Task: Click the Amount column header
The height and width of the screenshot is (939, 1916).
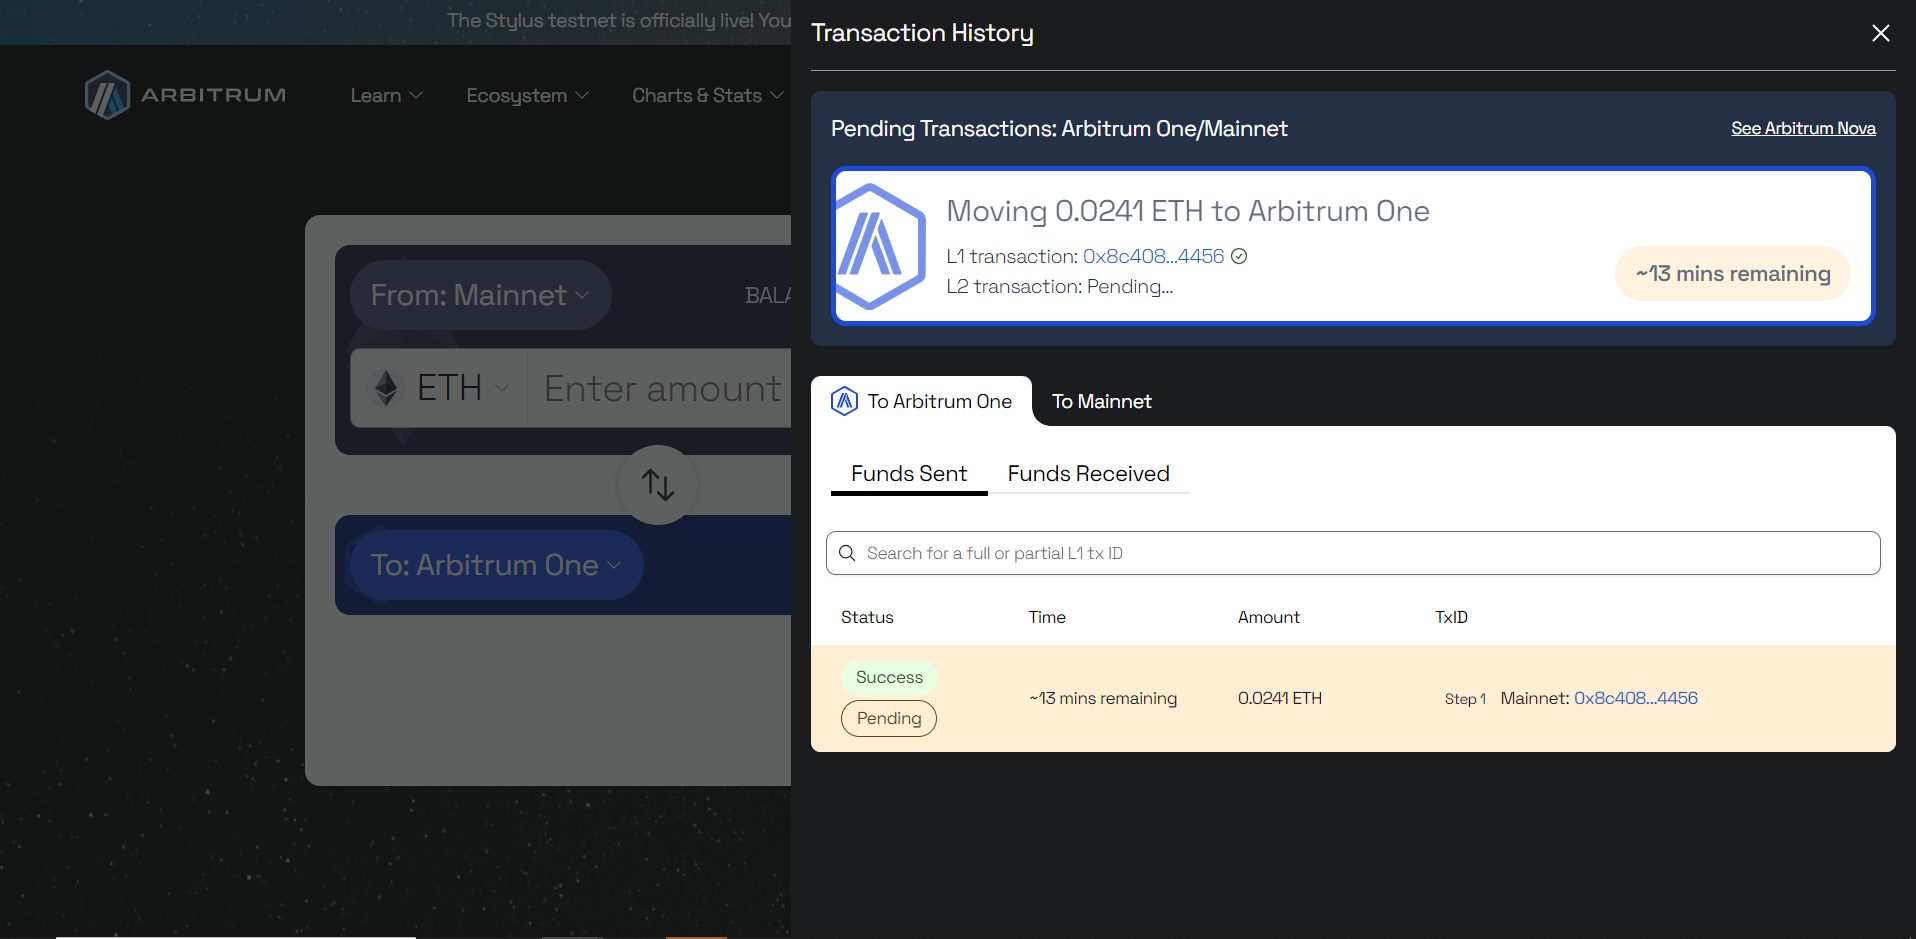Action: point(1269,617)
